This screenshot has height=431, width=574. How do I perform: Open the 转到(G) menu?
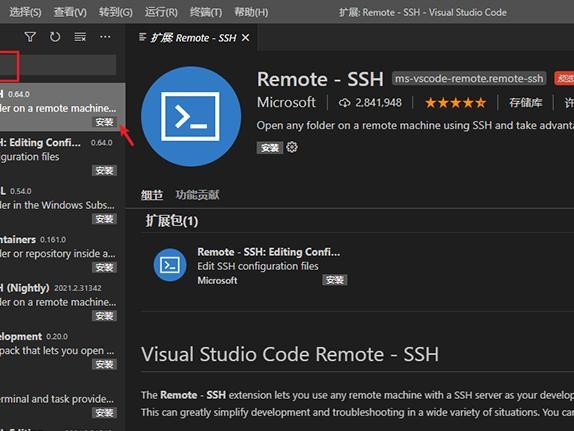click(x=115, y=12)
